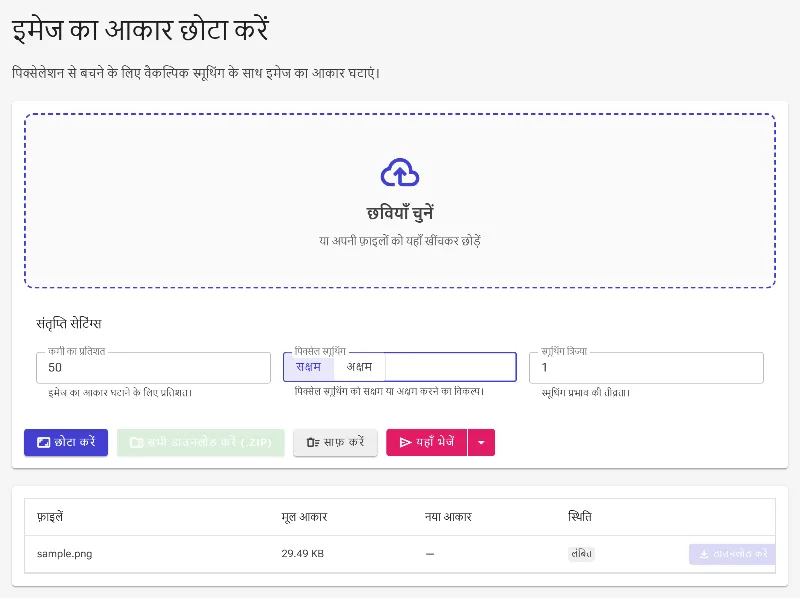Click the helper text under percentage field
Screen dimensions: 800x598
(120, 393)
